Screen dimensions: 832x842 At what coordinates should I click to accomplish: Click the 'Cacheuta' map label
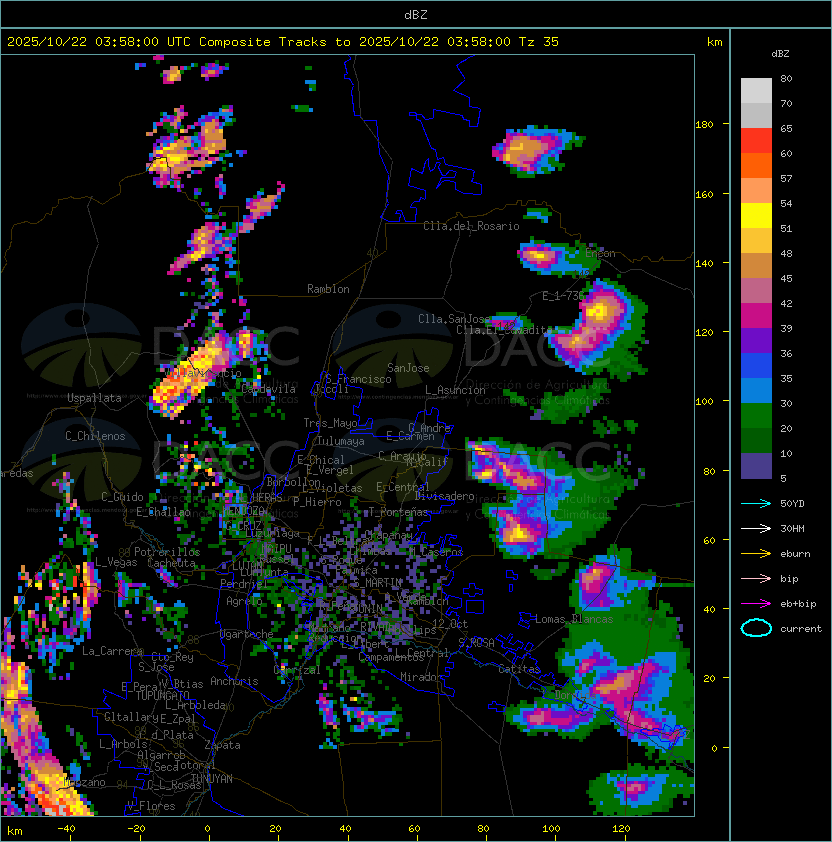pos(171,563)
